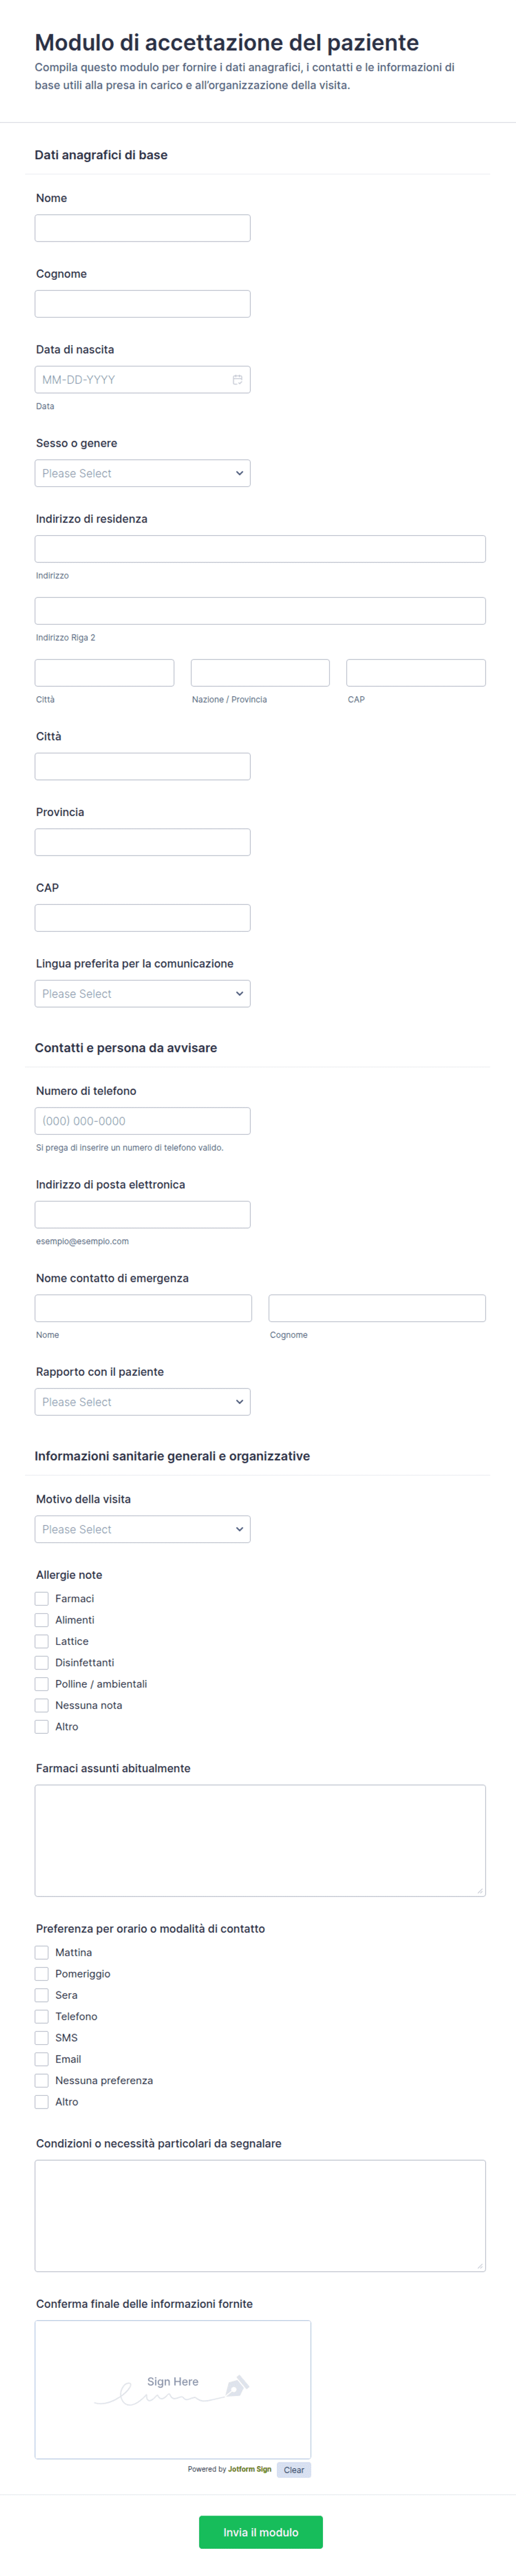This screenshot has width=516, height=2576.
Task: Submit form with Invia il modulo
Action: 260,2532
